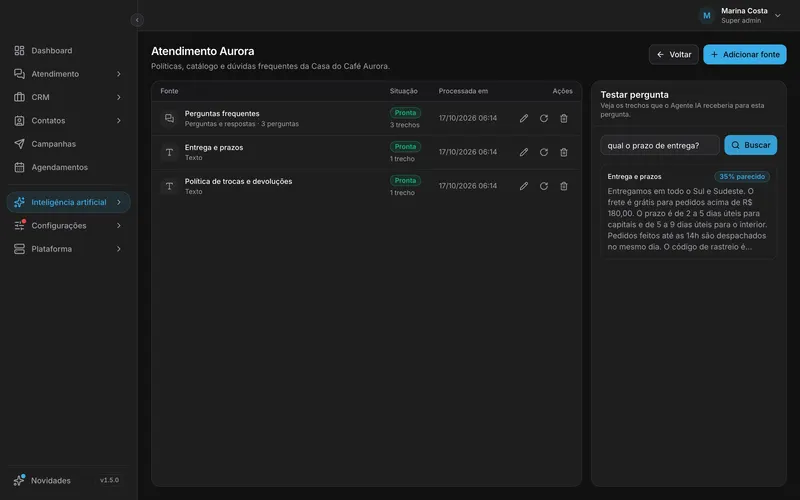Click the M user avatar
The image size is (800, 500).
[707, 16]
